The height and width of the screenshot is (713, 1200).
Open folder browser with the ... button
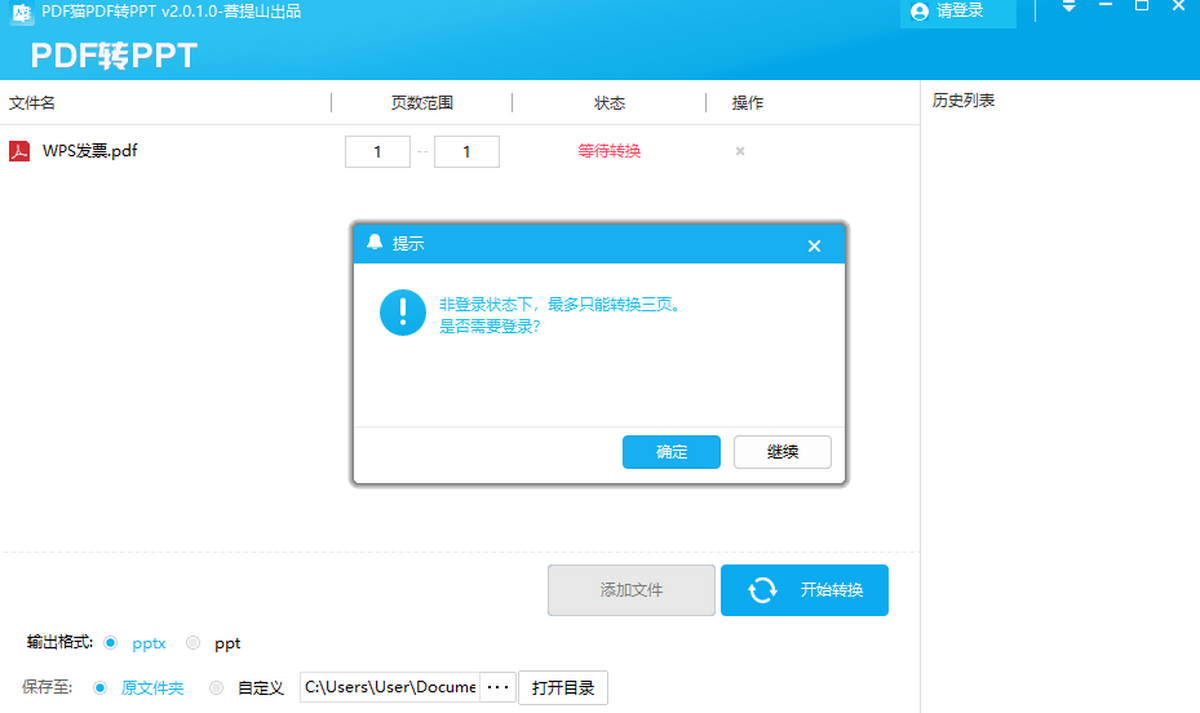(498, 688)
